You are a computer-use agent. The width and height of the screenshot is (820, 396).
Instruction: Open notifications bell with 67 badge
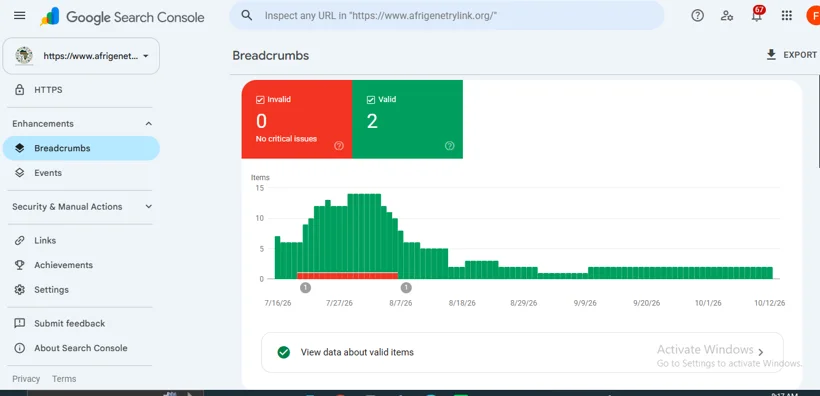point(757,15)
